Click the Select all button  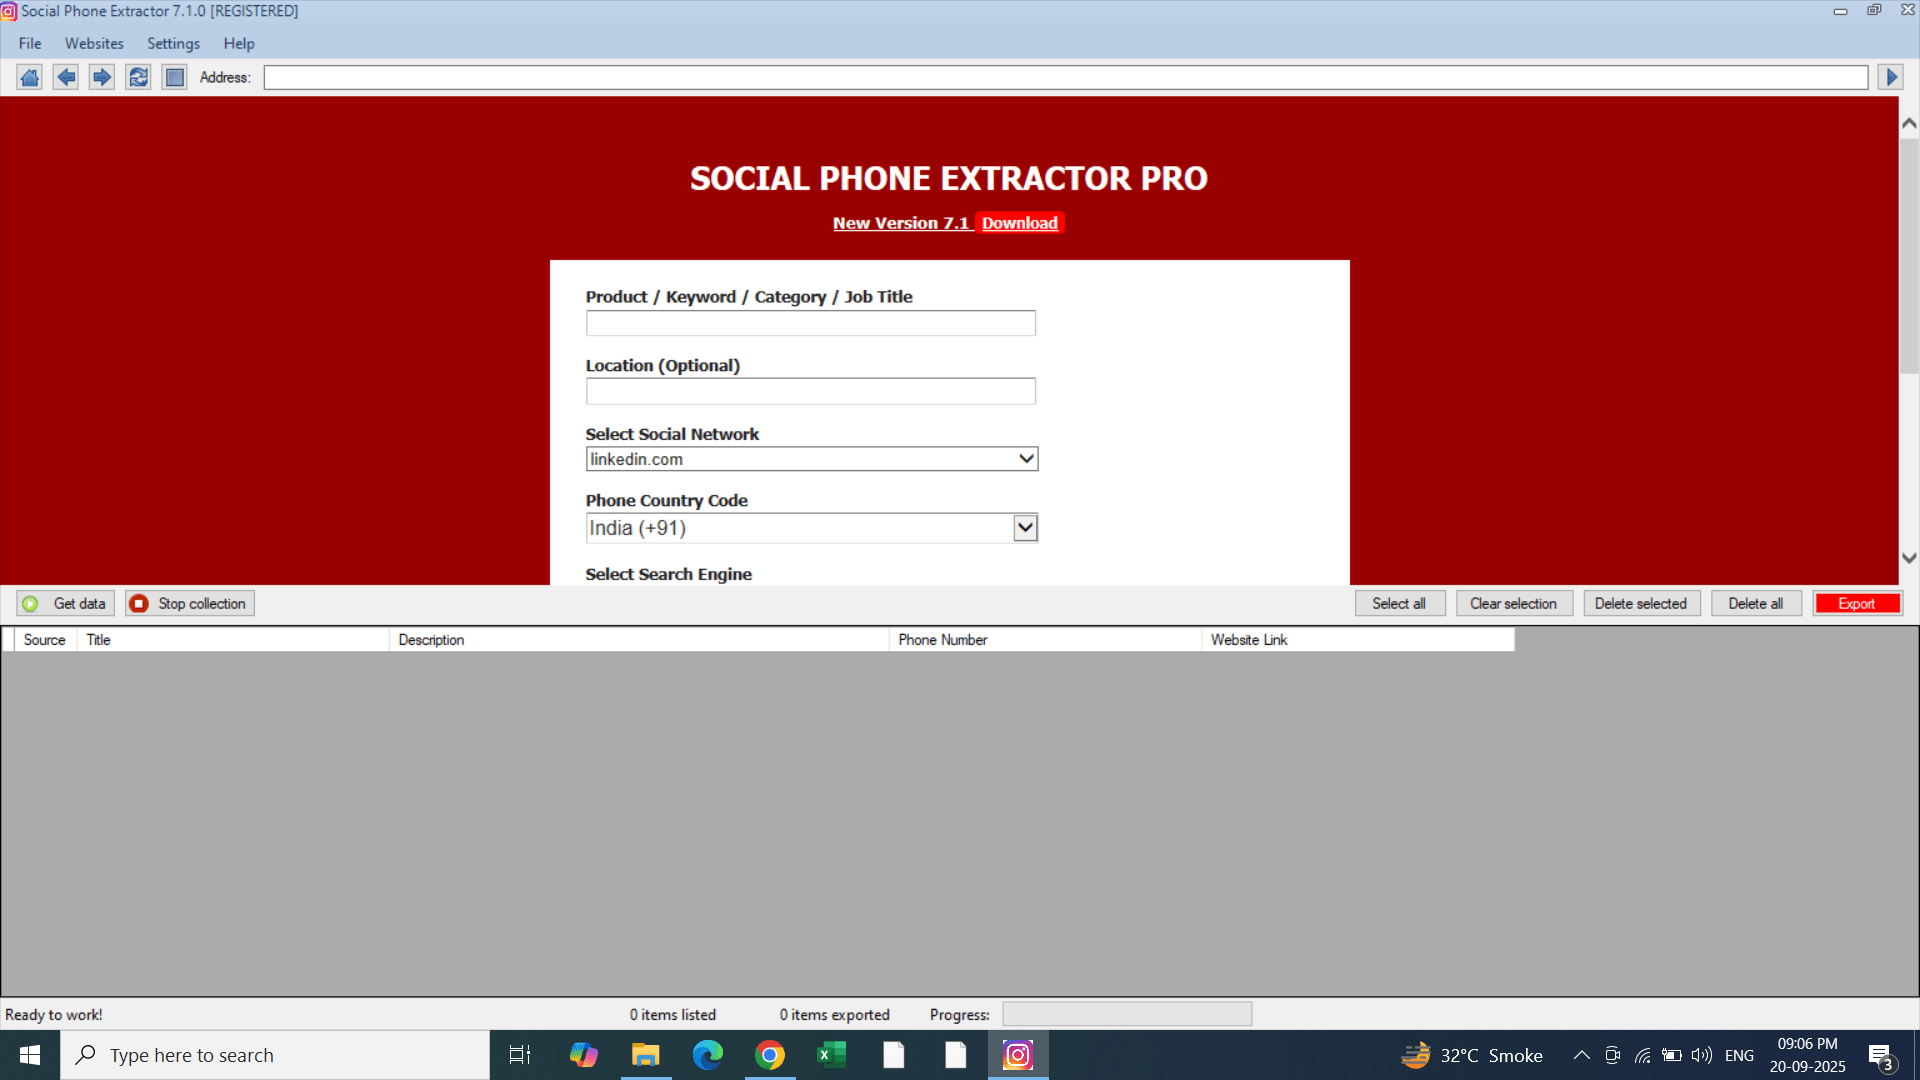point(1399,603)
